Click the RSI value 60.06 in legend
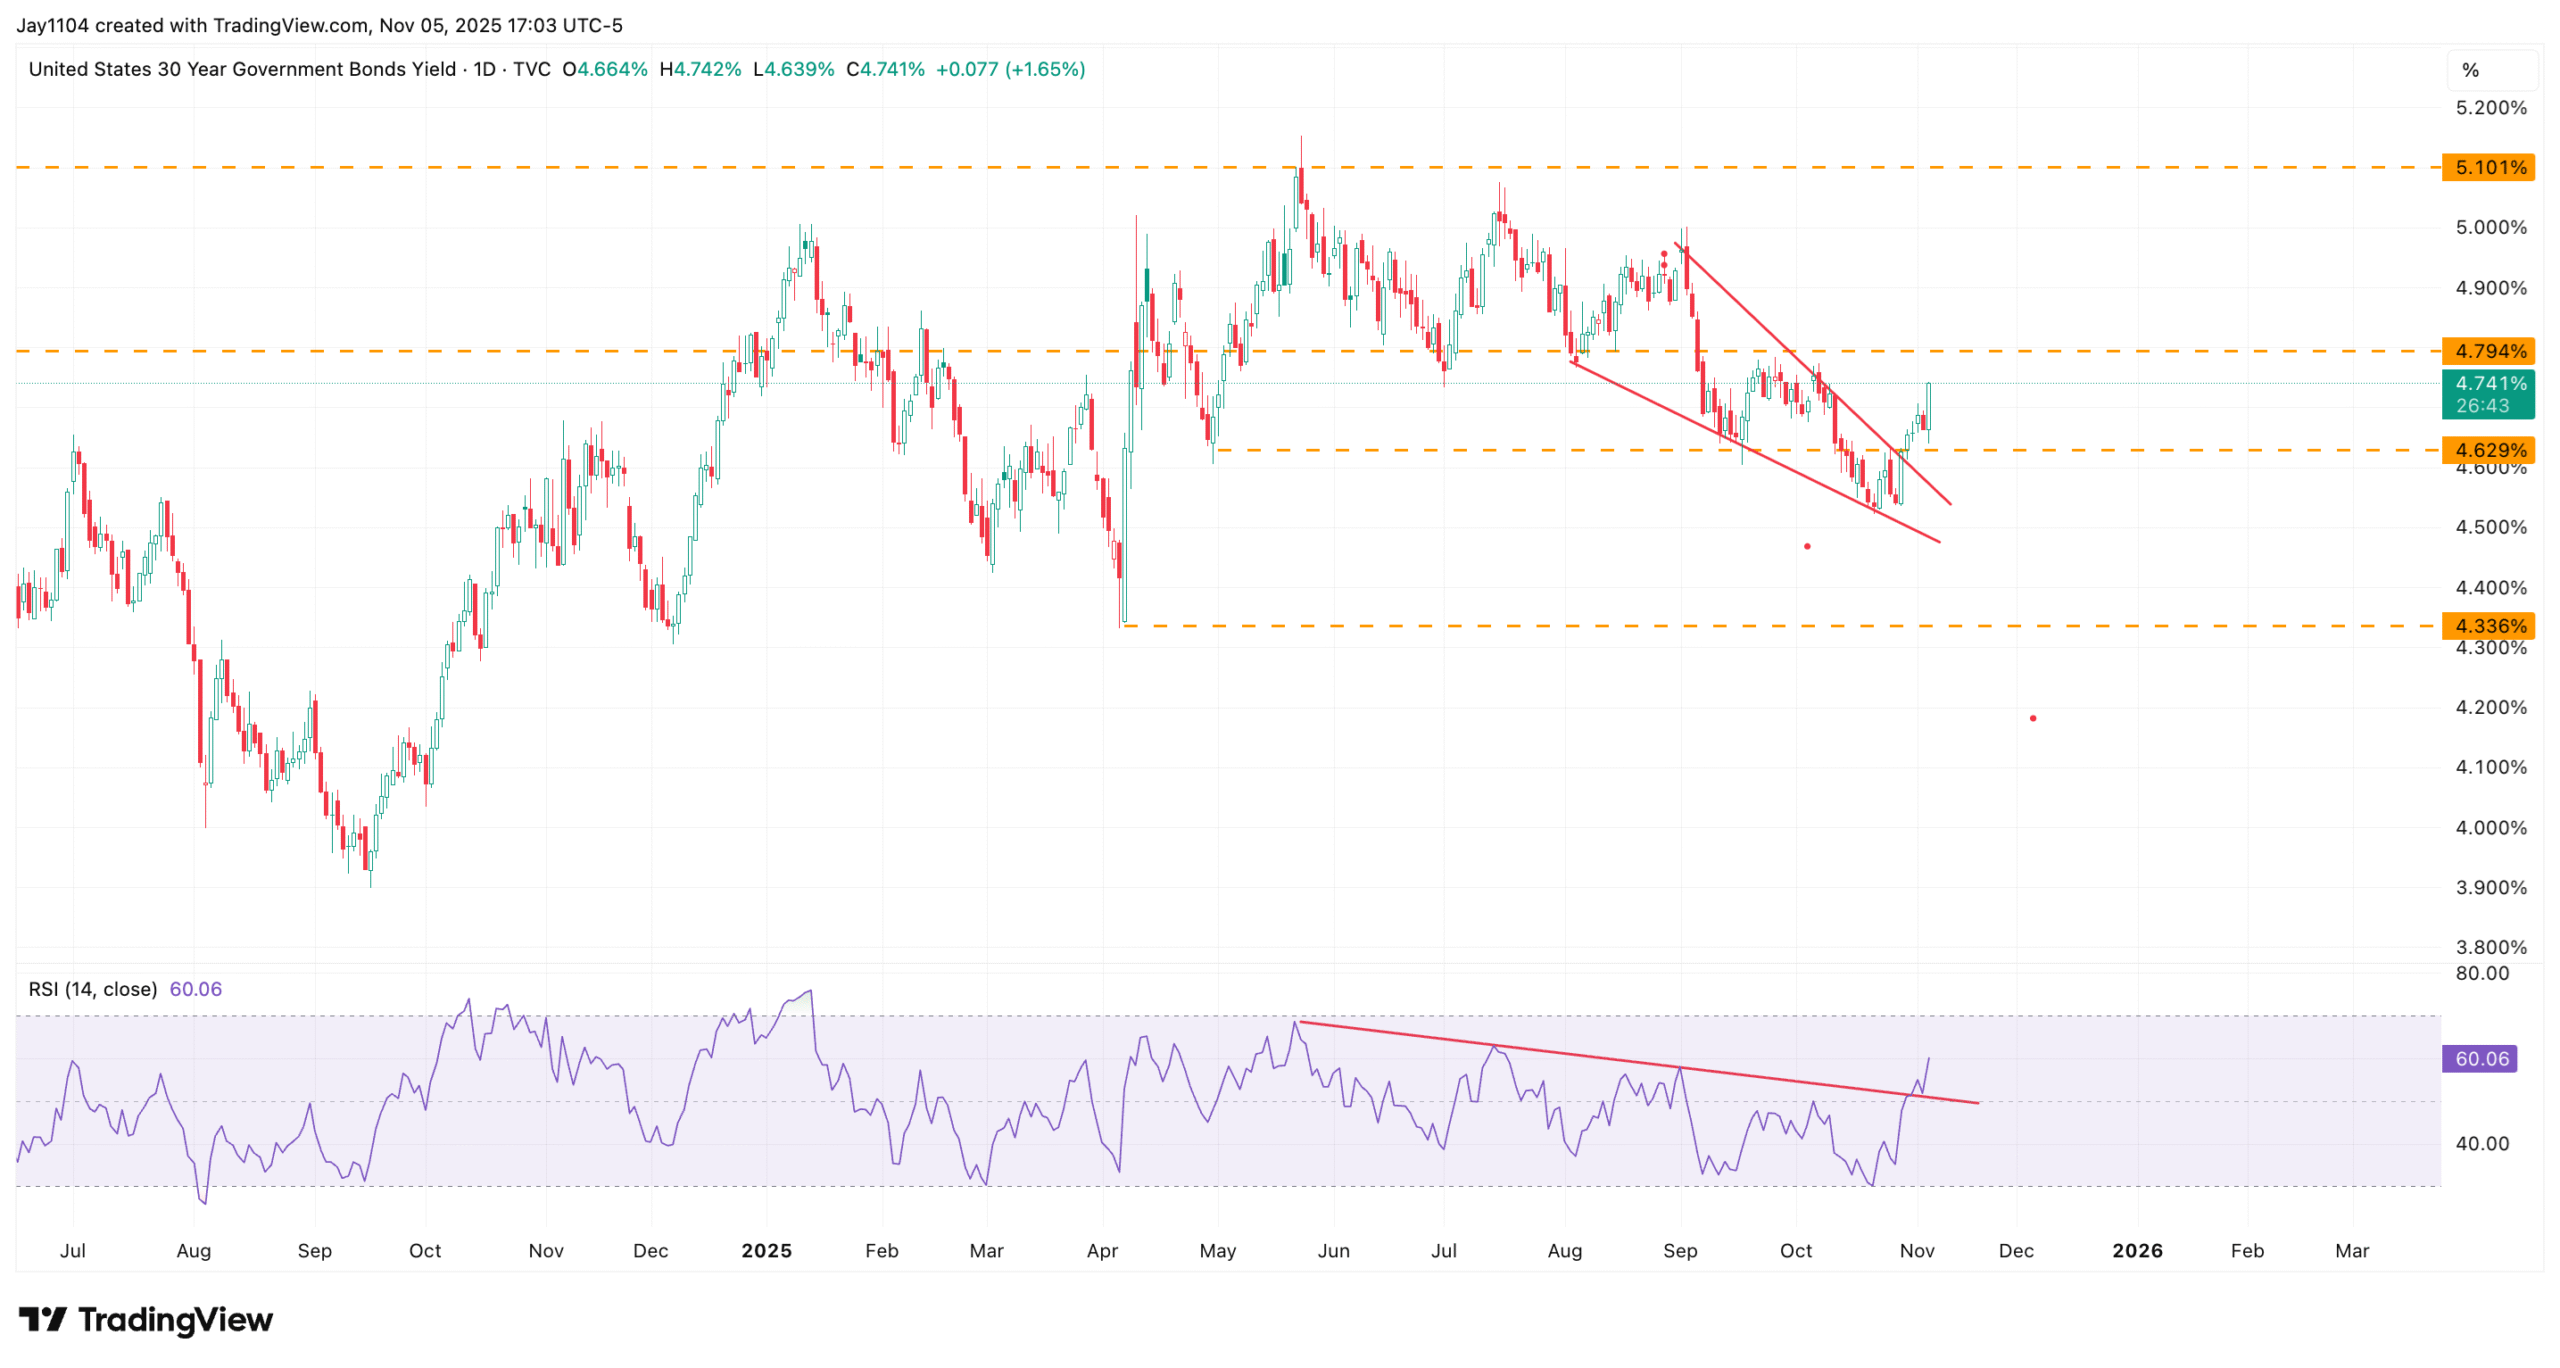 coord(196,989)
